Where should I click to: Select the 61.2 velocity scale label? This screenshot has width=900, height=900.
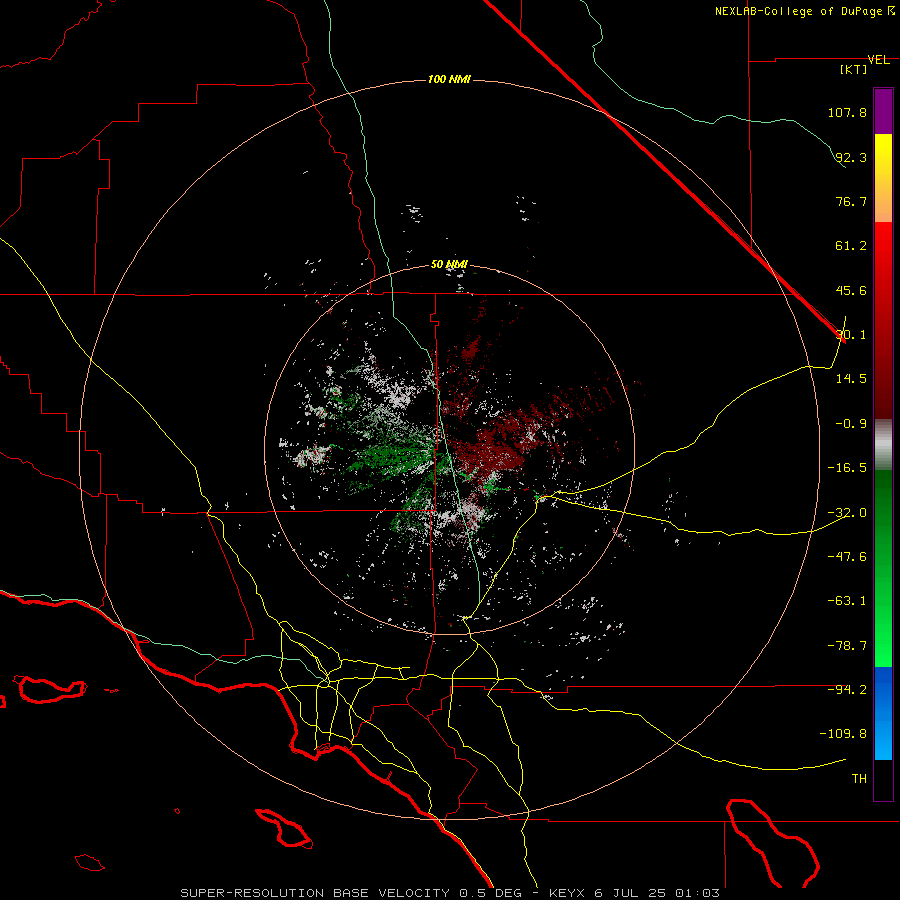851,246
